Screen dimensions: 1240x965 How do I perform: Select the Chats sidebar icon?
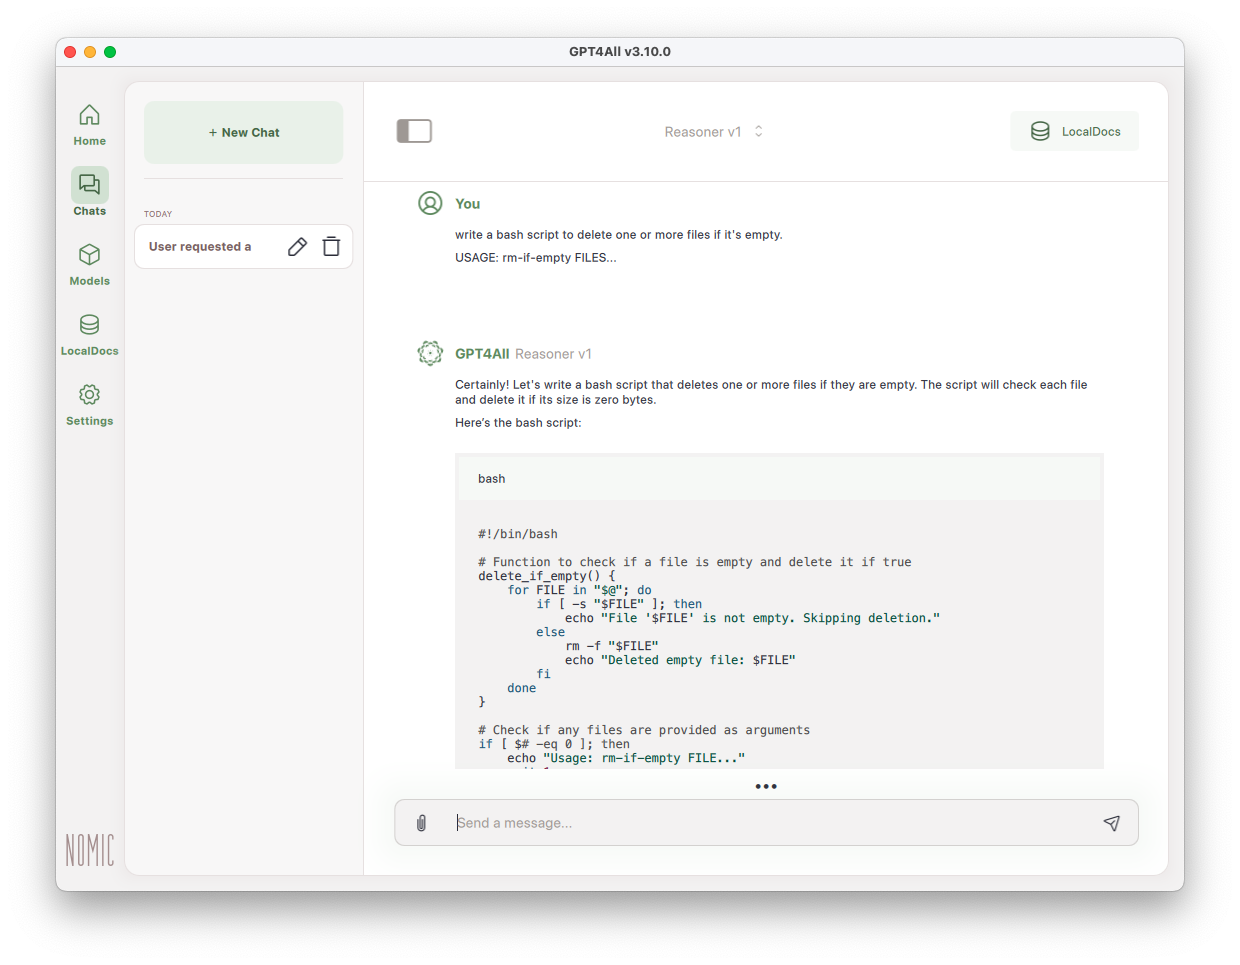pos(89,185)
